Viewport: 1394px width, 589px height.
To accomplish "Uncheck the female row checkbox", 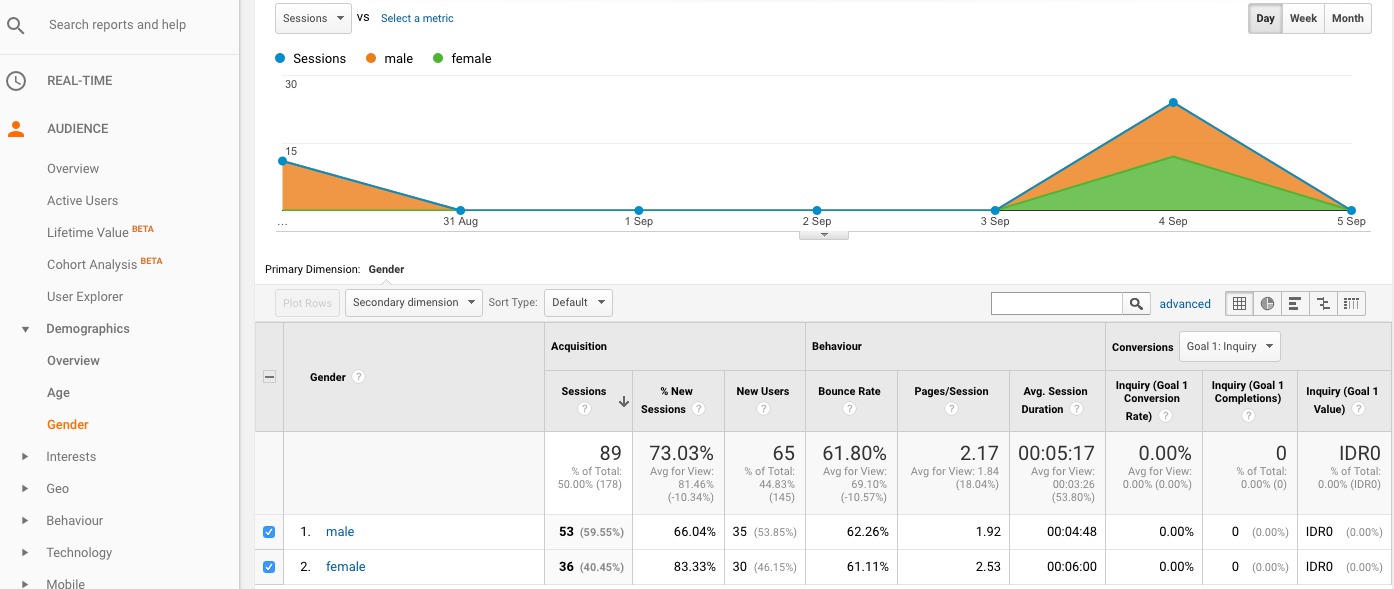I will (x=269, y=567).
